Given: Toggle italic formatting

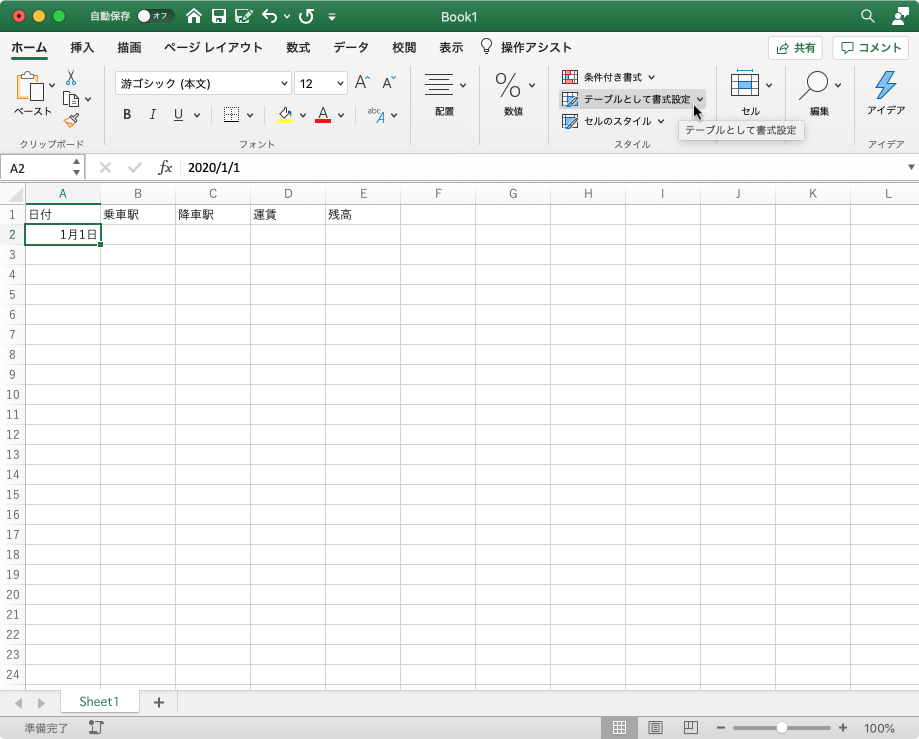Looking at the screenshot, I should click(152, 115).
